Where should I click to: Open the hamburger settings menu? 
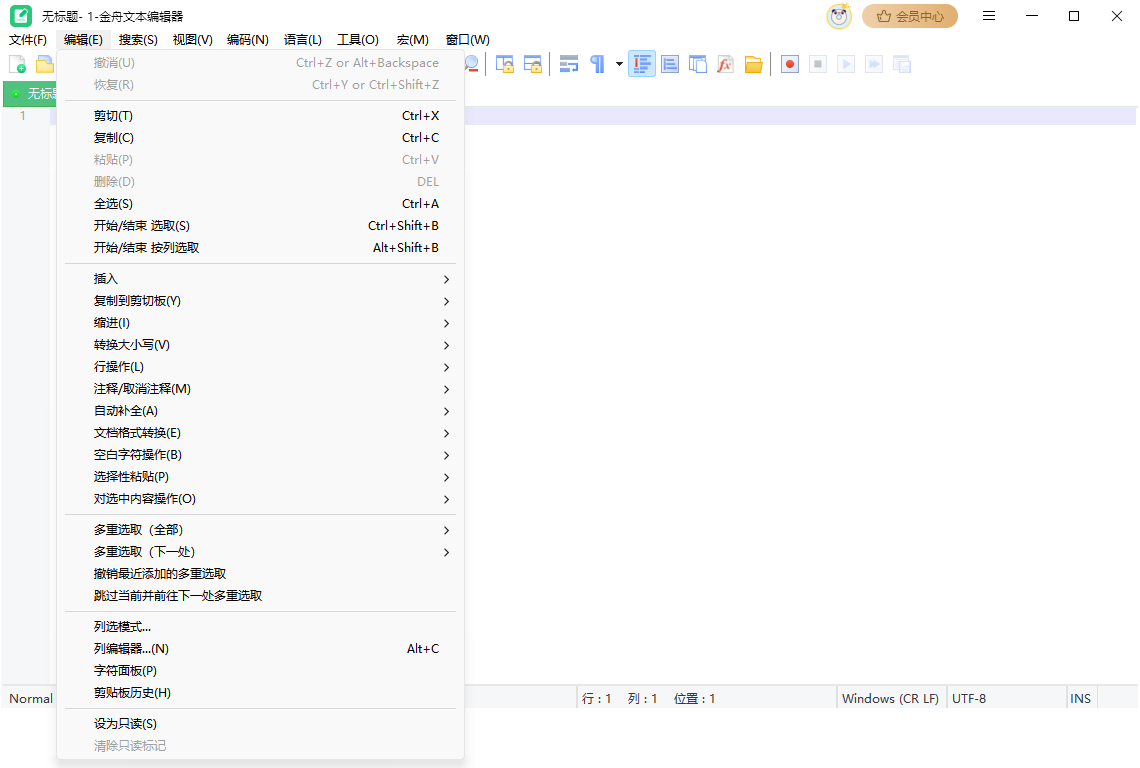point(989,16)
